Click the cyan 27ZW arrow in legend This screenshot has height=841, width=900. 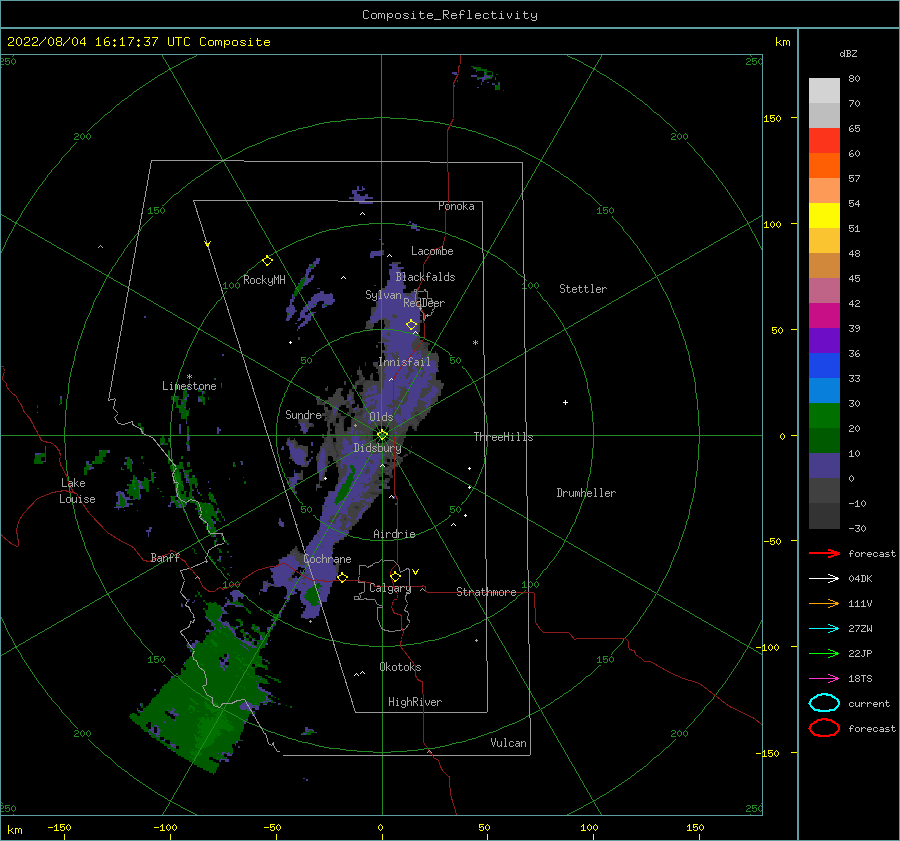pyautogui.click(x=824, y=628)
